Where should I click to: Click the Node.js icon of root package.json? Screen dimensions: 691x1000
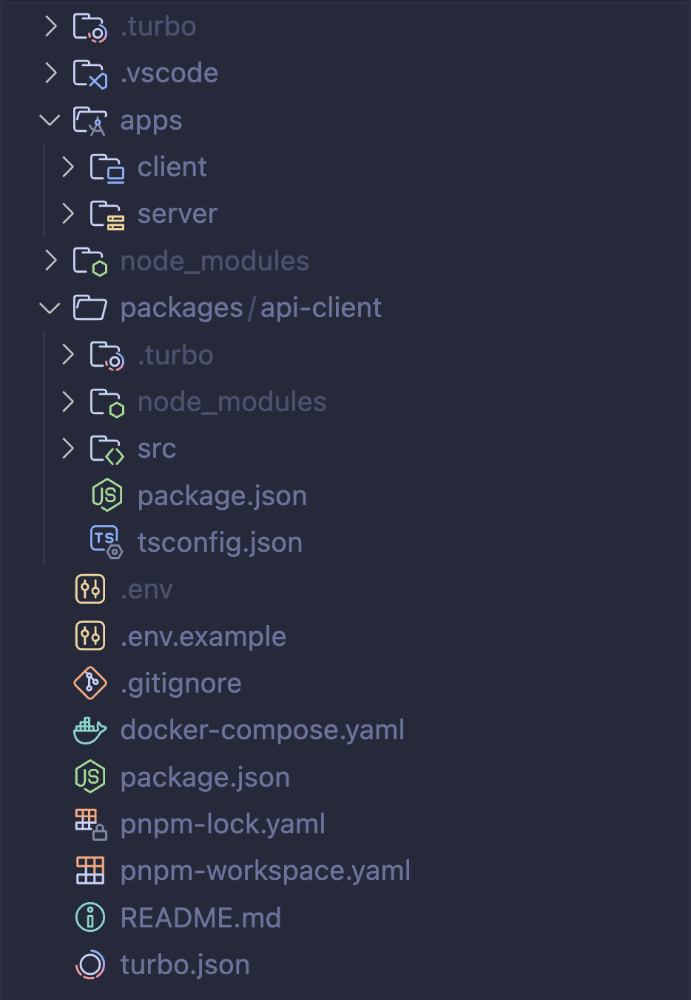(x=90, y=777)
